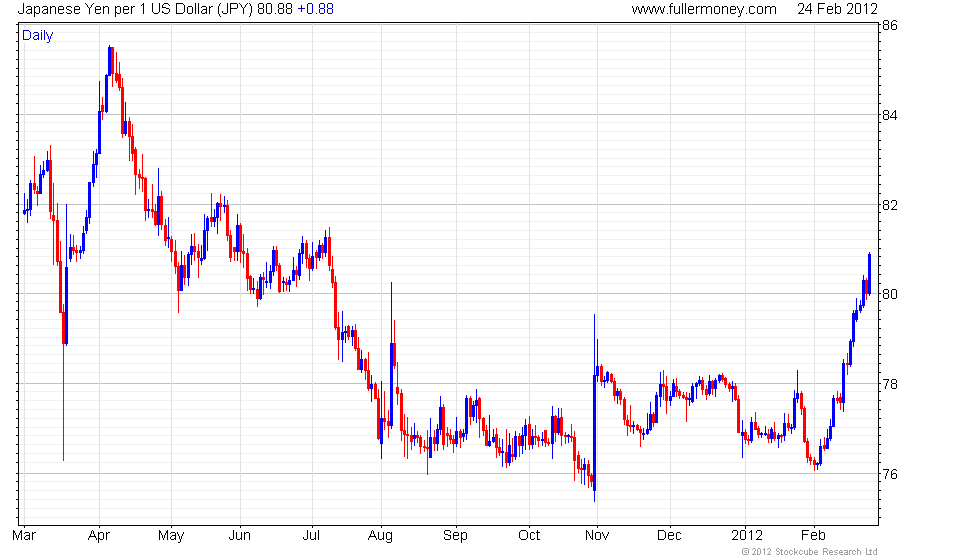Click the 'Aug' x-axis label

point(380,536)
